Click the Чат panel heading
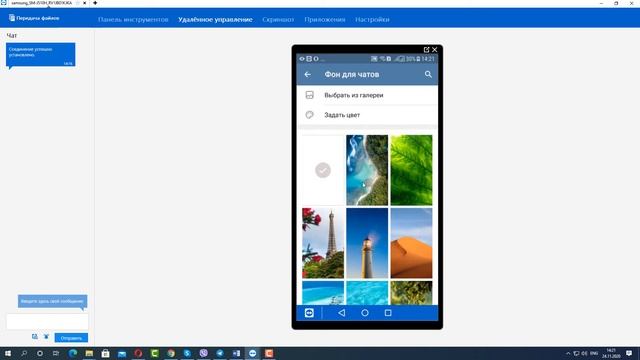This screenshot has width=640, height=360. [x=12, y=36]
